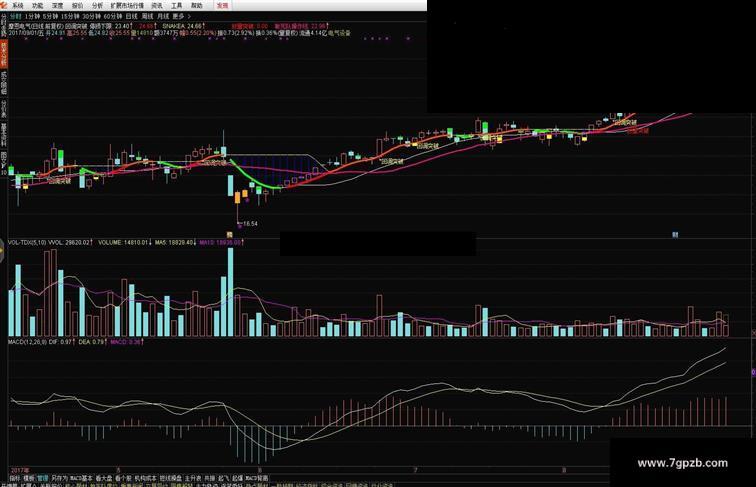Open the 资讯 menu
The width and height of the screenshot is (756, 487).
tap(157, 6)
